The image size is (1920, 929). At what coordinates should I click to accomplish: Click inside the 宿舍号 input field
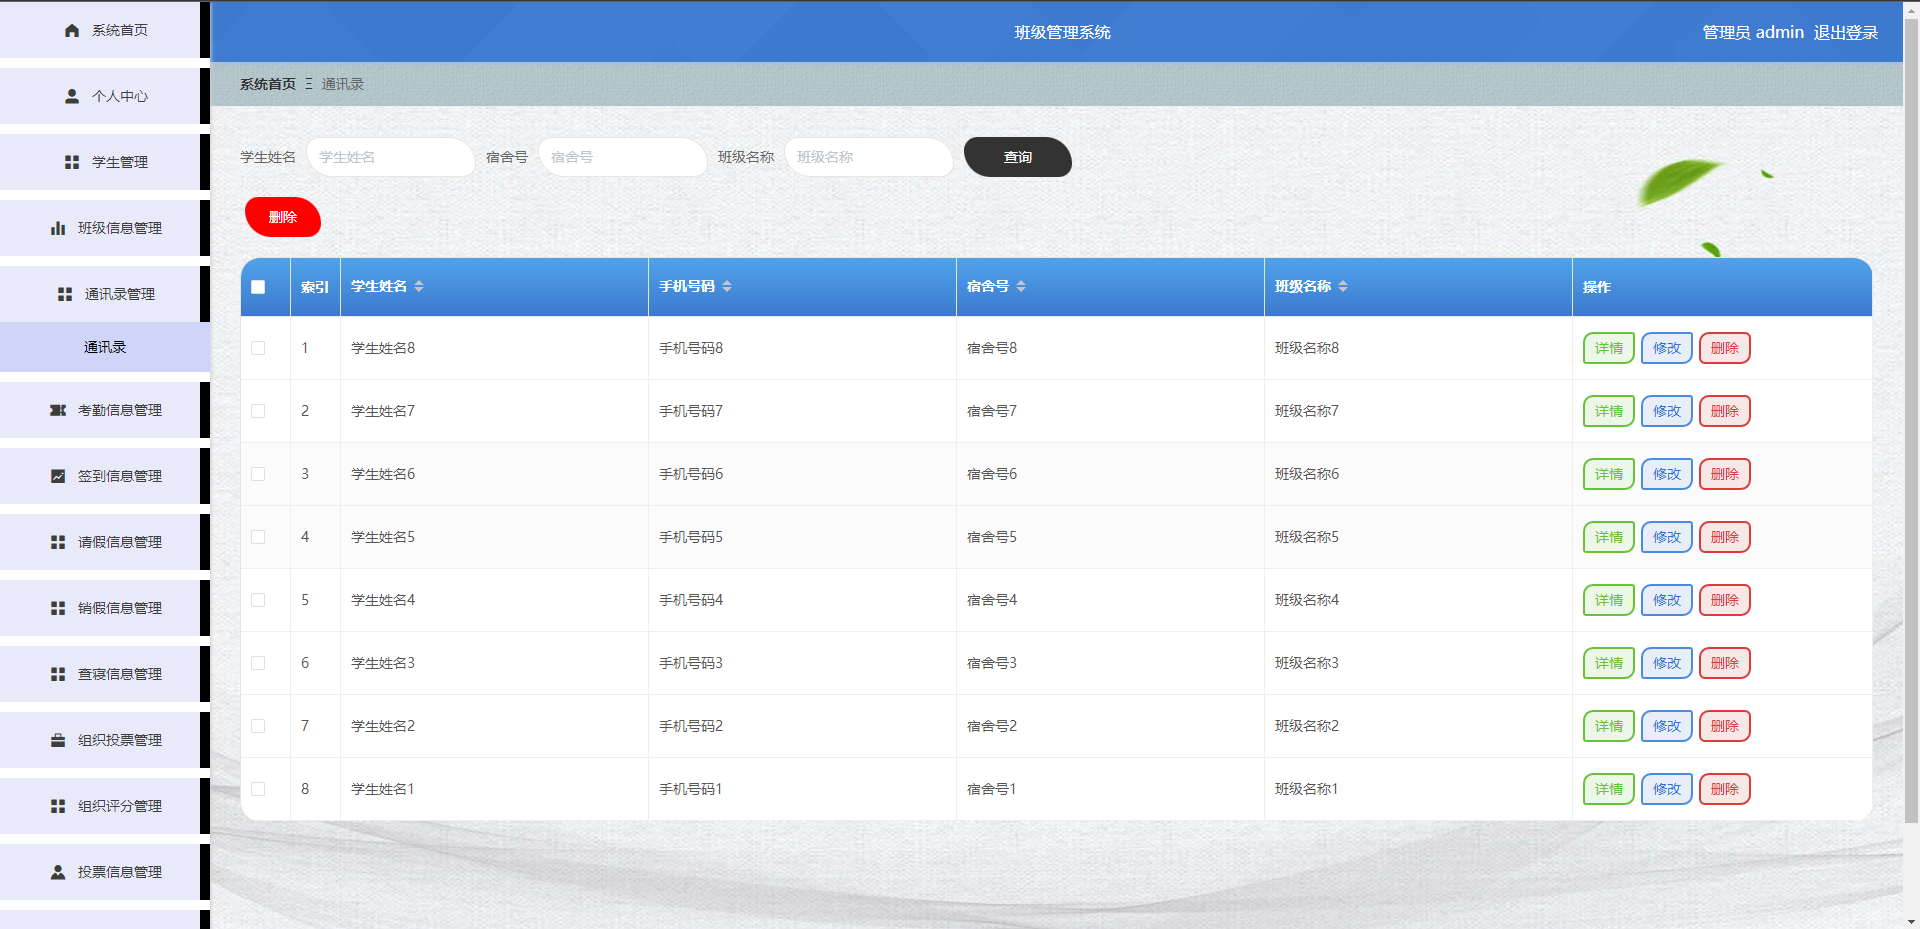pos(622,157)
